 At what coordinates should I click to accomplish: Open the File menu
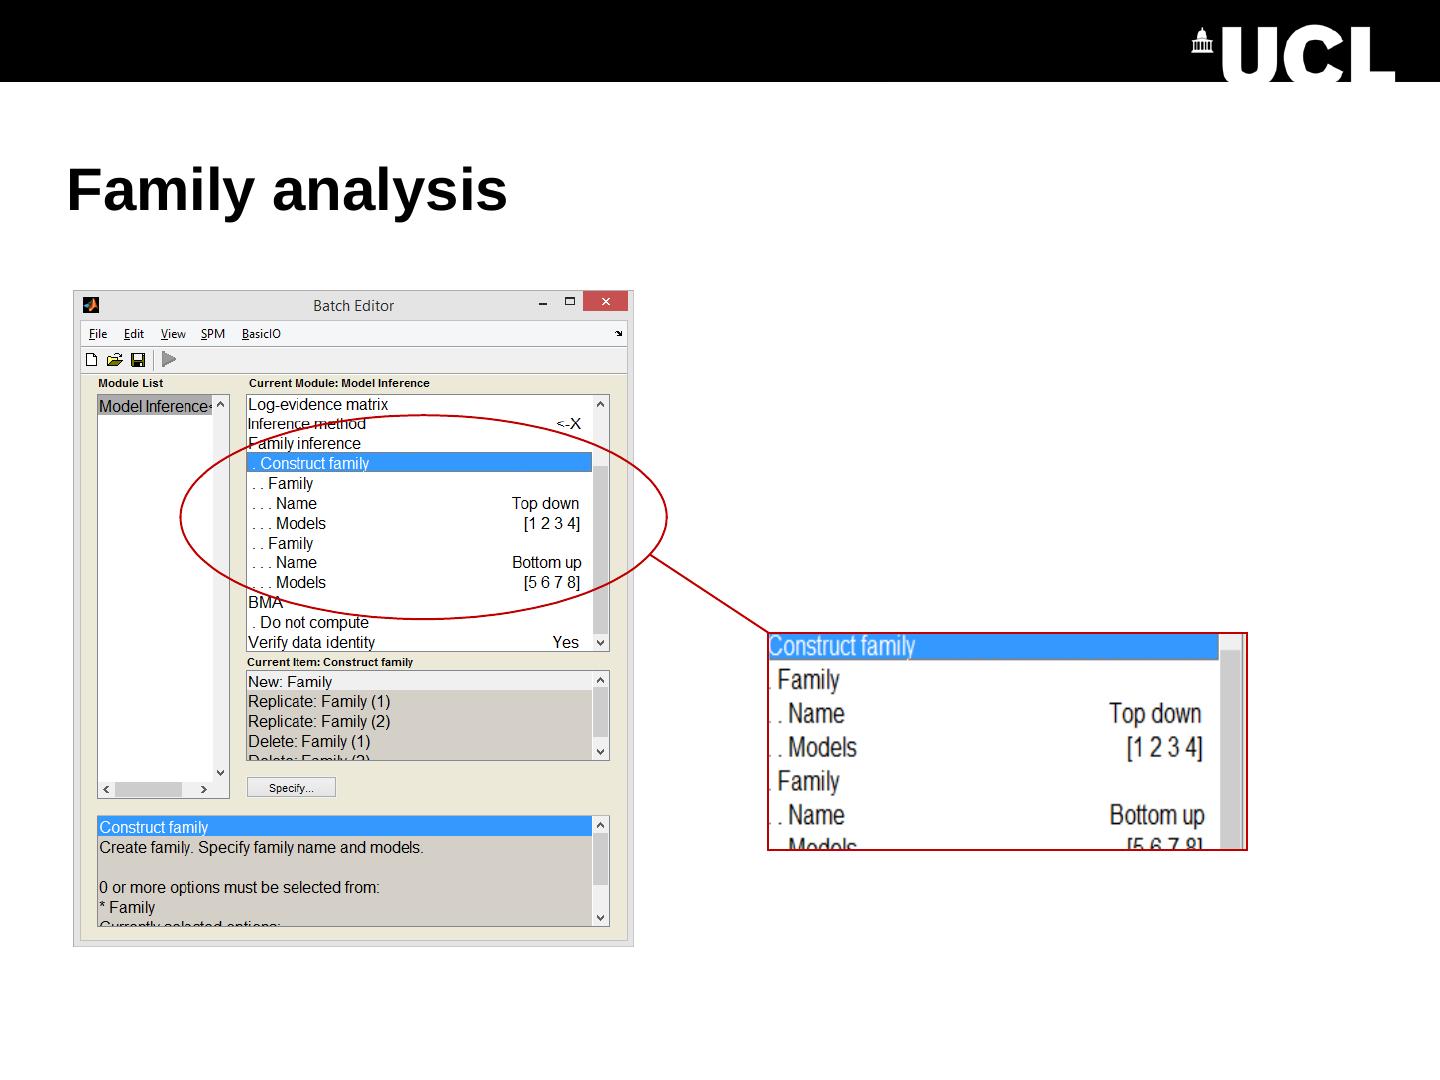coord(98,334)
